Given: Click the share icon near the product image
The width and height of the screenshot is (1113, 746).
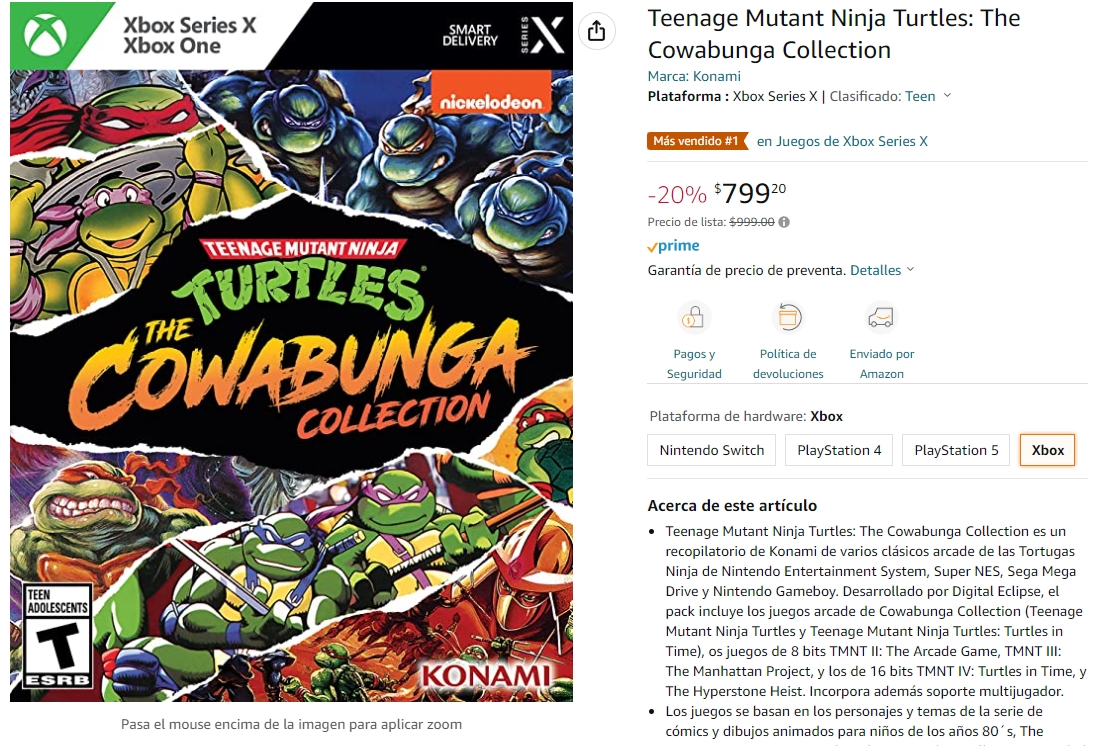Looking at the screenshot, I should point(597,31).
